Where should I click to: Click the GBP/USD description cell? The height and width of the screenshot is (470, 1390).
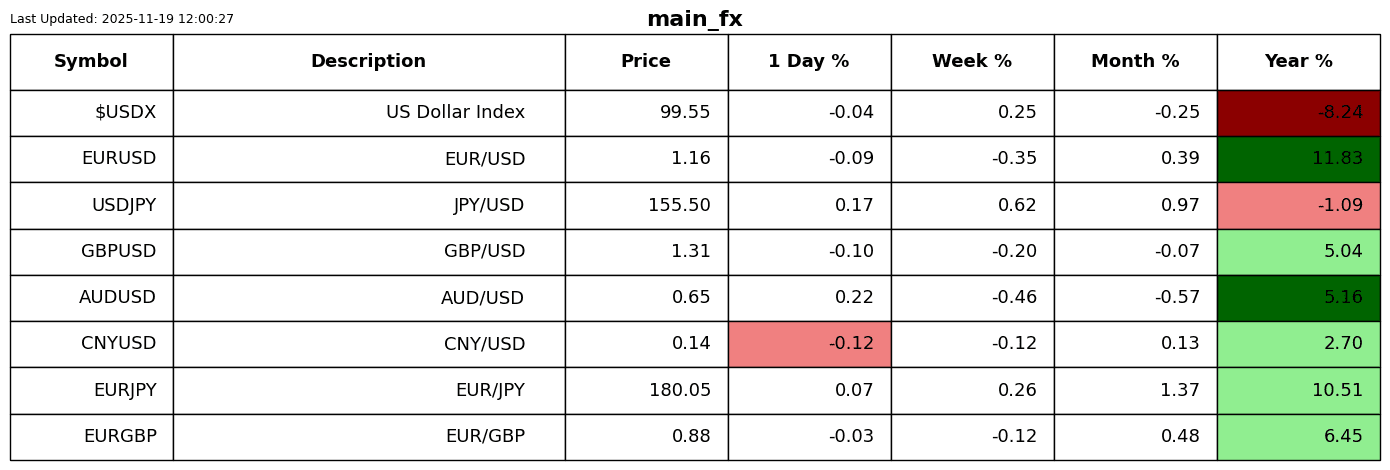pos(484,252)
